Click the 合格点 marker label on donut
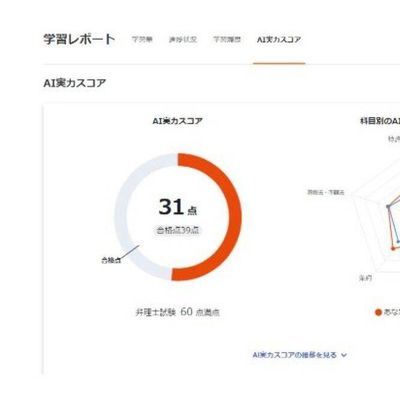400x400 pixels. tap(111, 260)
